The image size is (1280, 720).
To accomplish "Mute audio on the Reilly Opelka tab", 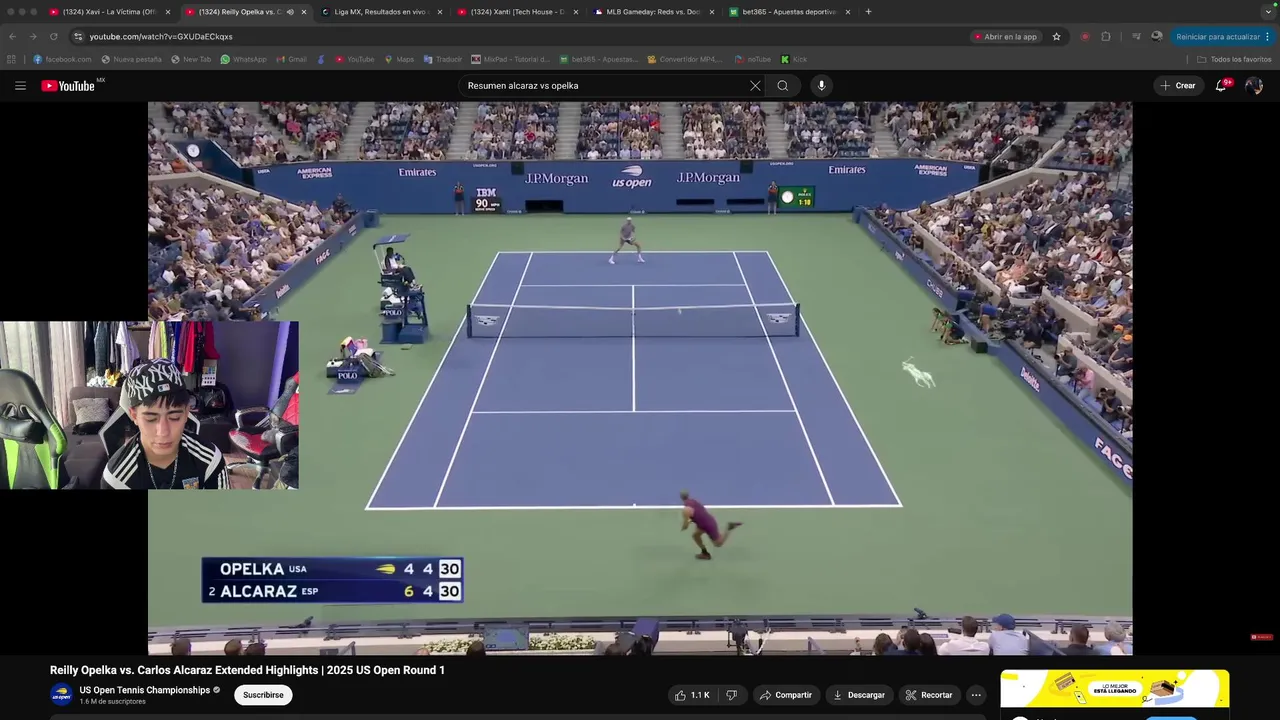I will tap(290, 12).
